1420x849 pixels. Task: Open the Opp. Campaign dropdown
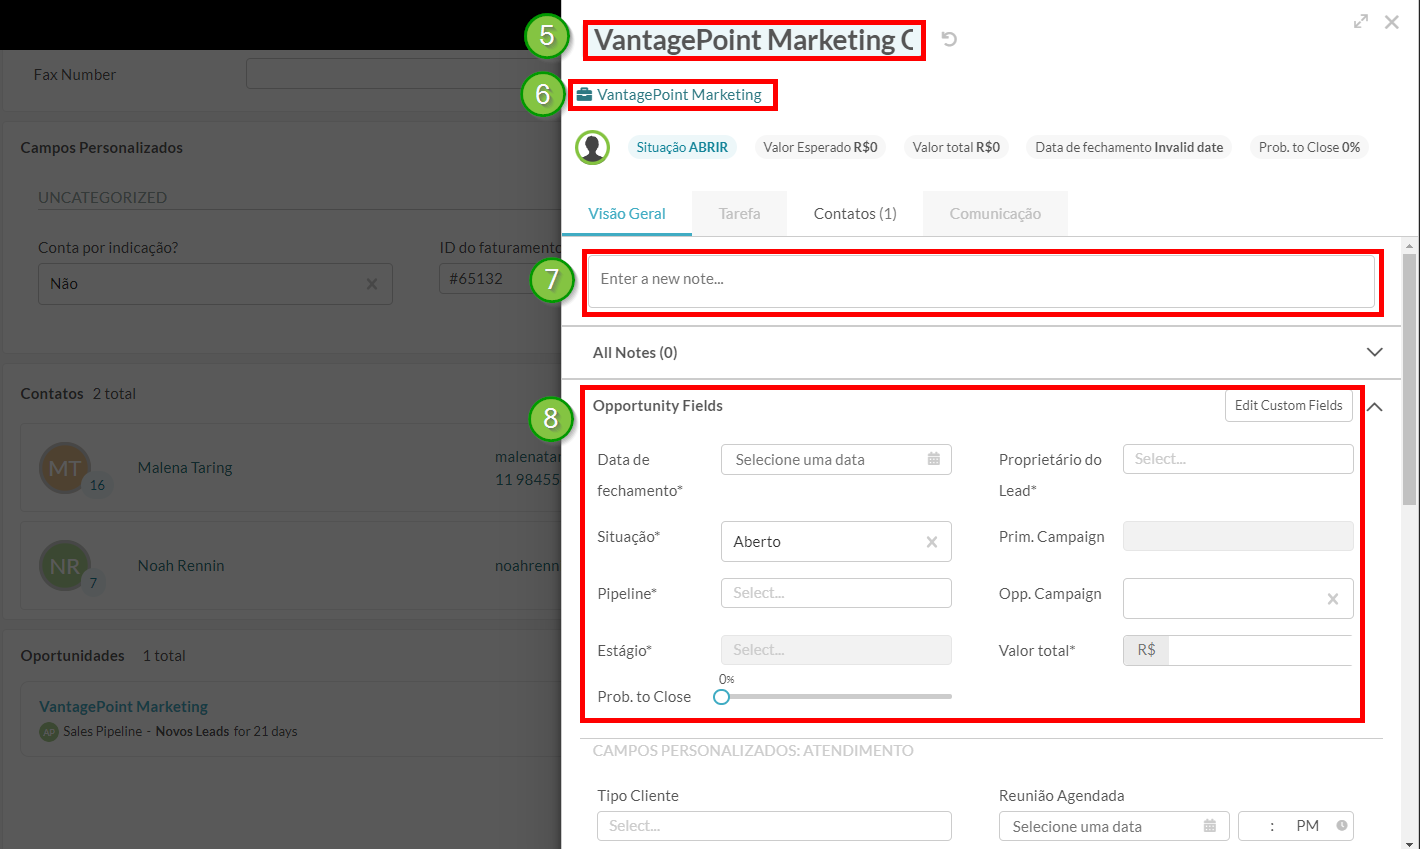click(1238, 598)
